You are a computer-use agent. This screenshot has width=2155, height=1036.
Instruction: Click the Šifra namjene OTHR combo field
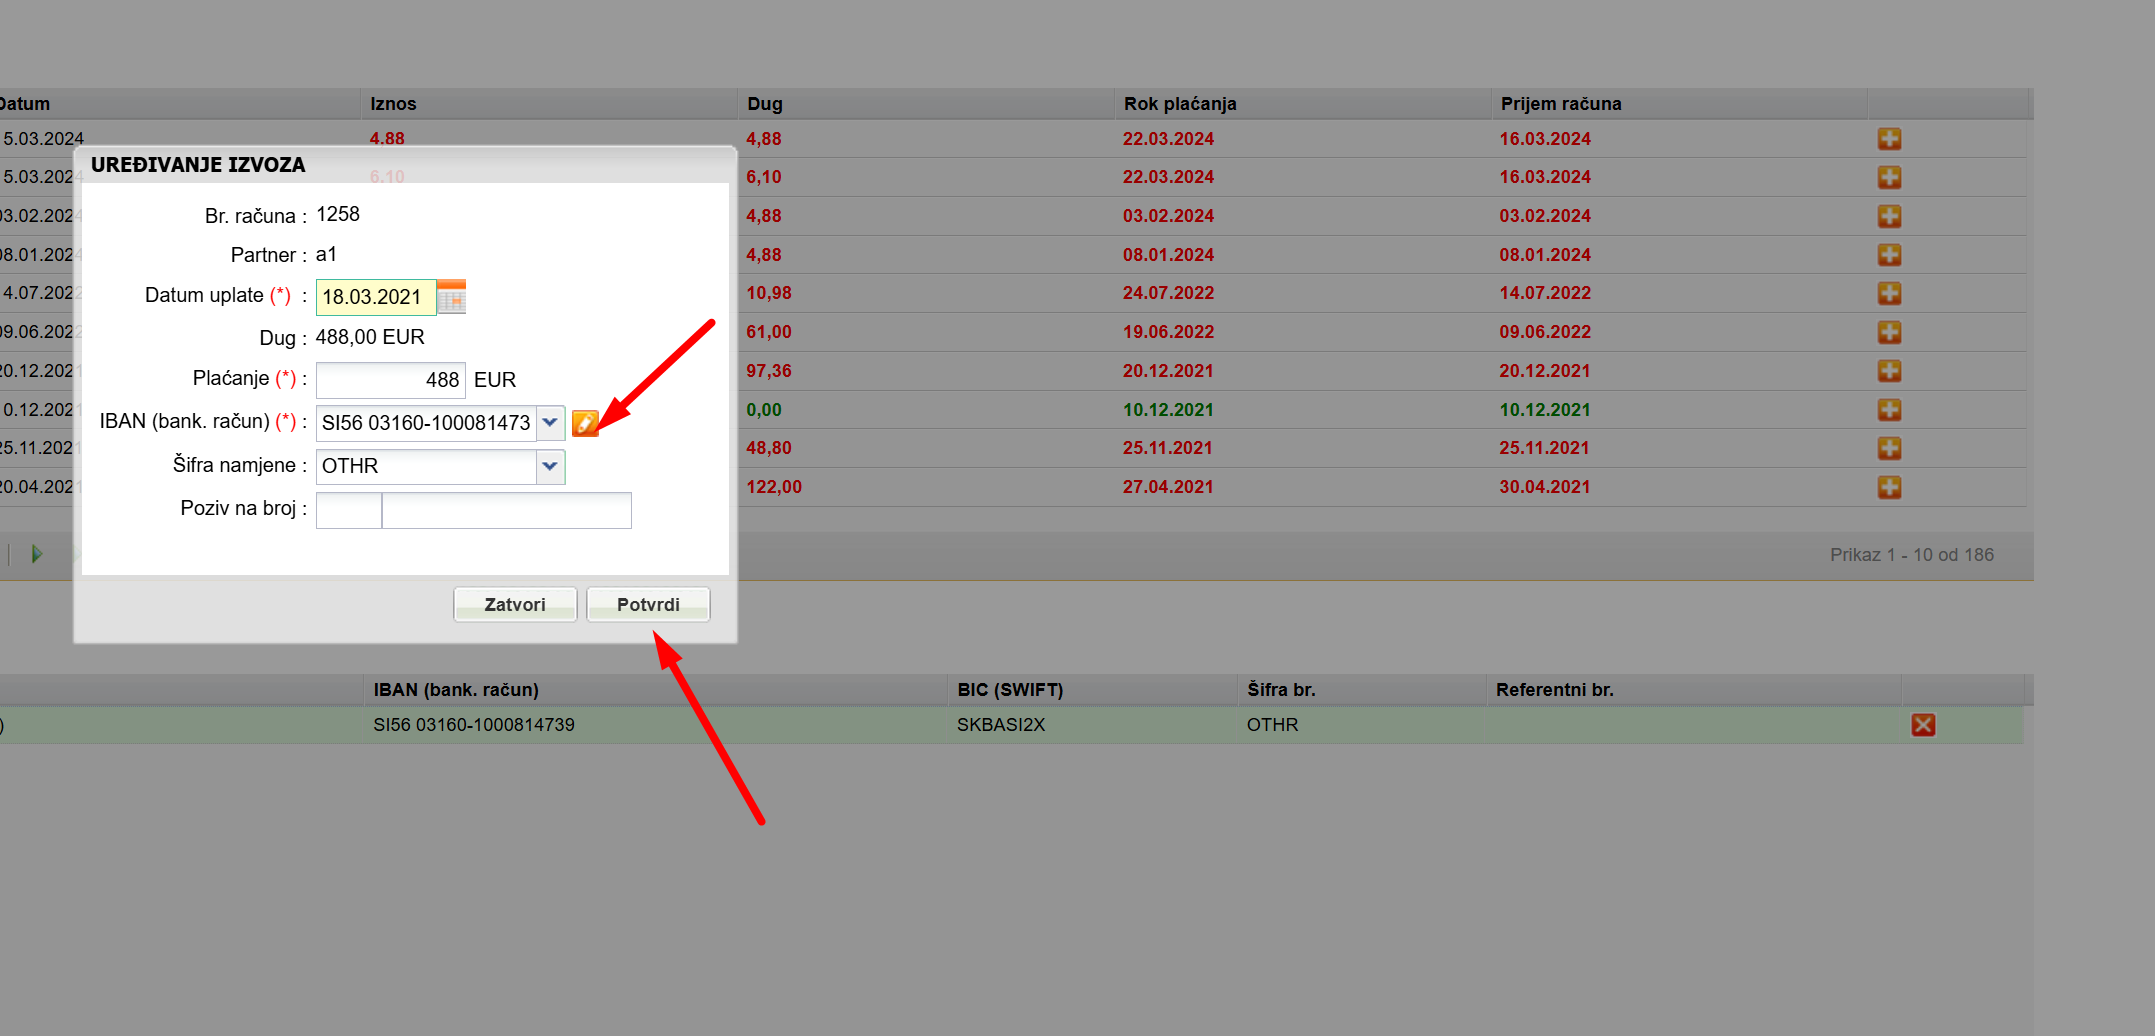coord(426,466)
